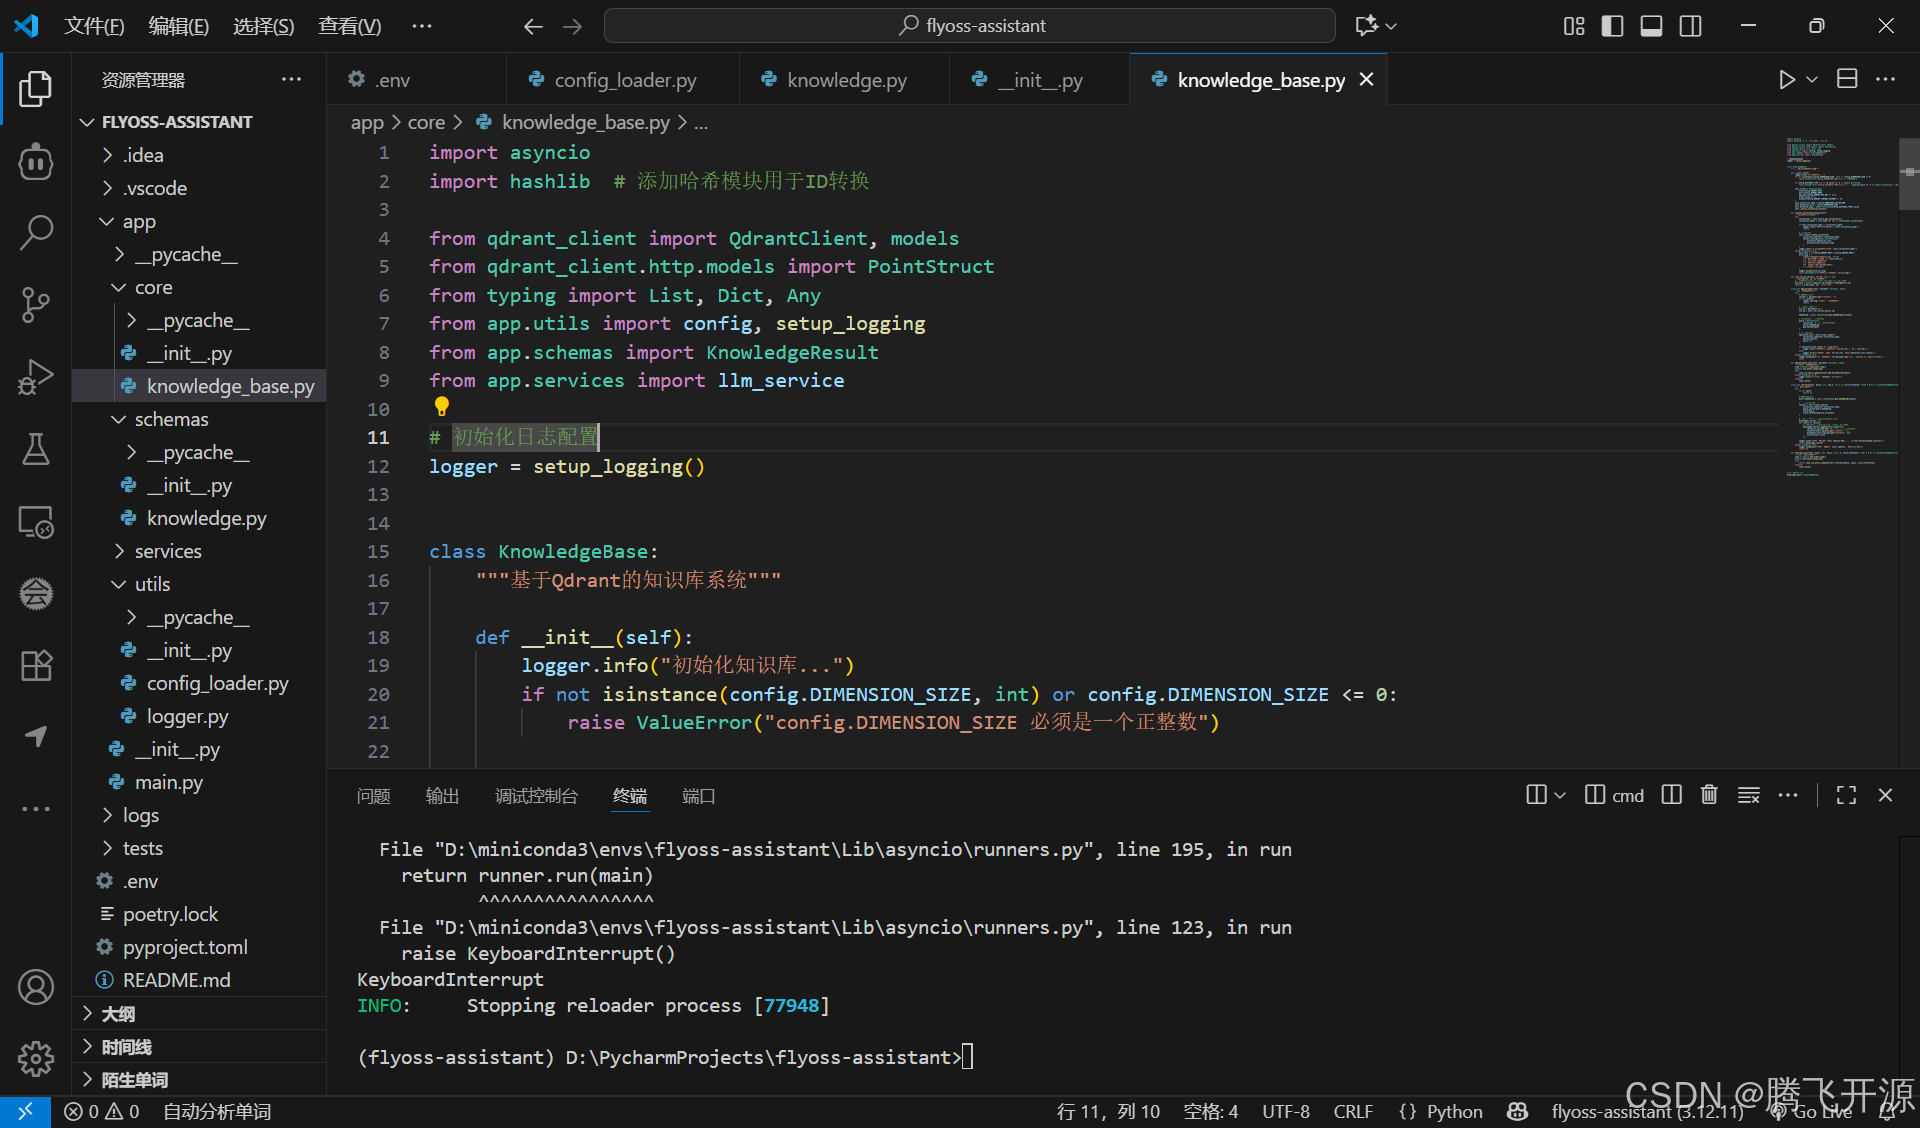Click CRLF line ending in status bar
This screenshot has height=1128, width=1920.
(x=1352, y=1111)
